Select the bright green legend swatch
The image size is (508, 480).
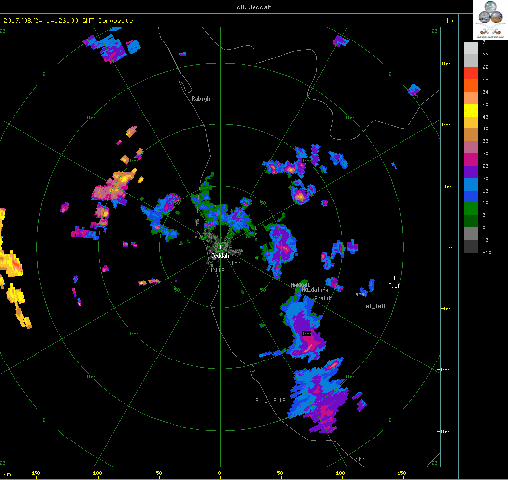click(x=471, y=209)
